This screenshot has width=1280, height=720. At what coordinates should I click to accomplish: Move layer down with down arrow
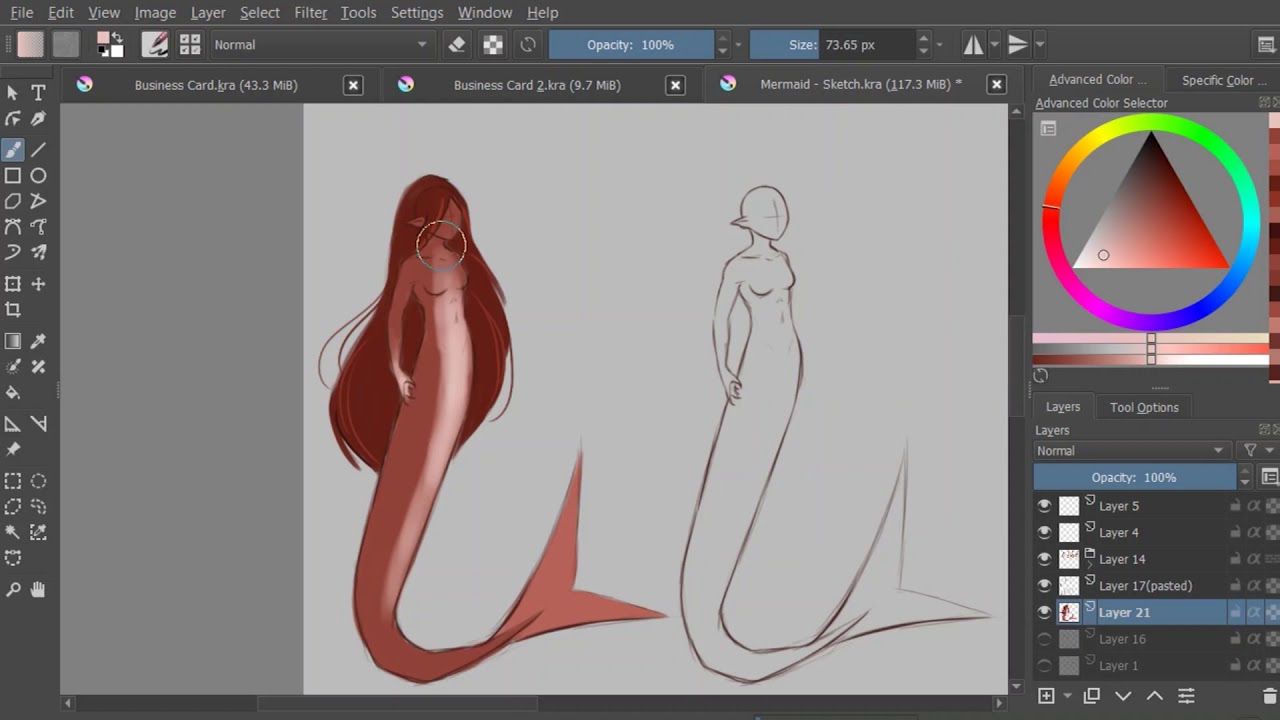(x=1123, y=696)
